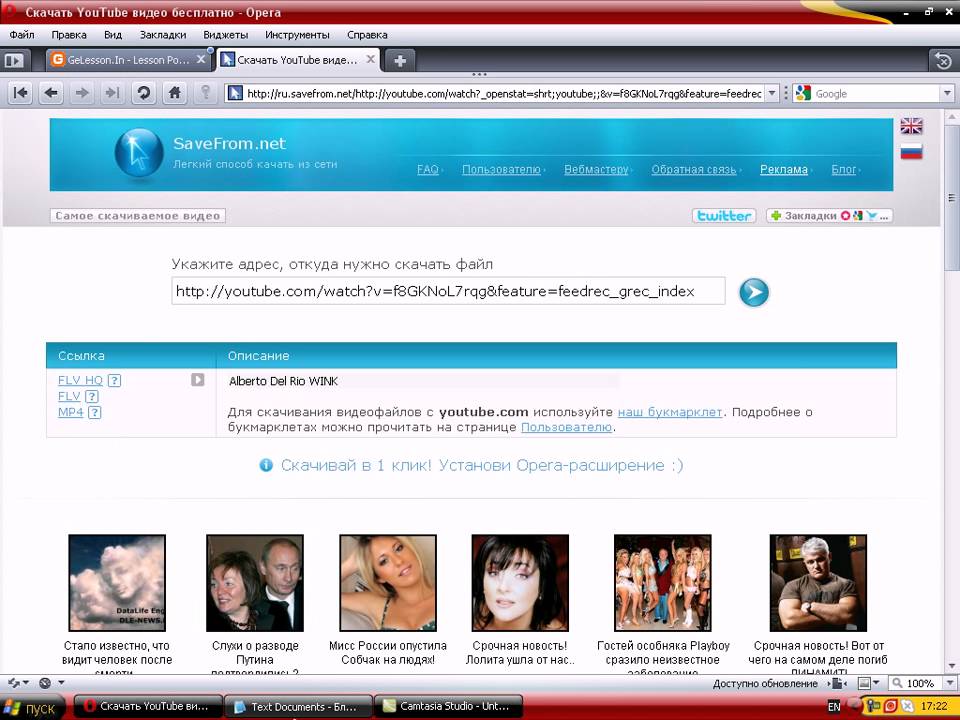
Task: Open the FAQ link
Action: pos(428,170)
